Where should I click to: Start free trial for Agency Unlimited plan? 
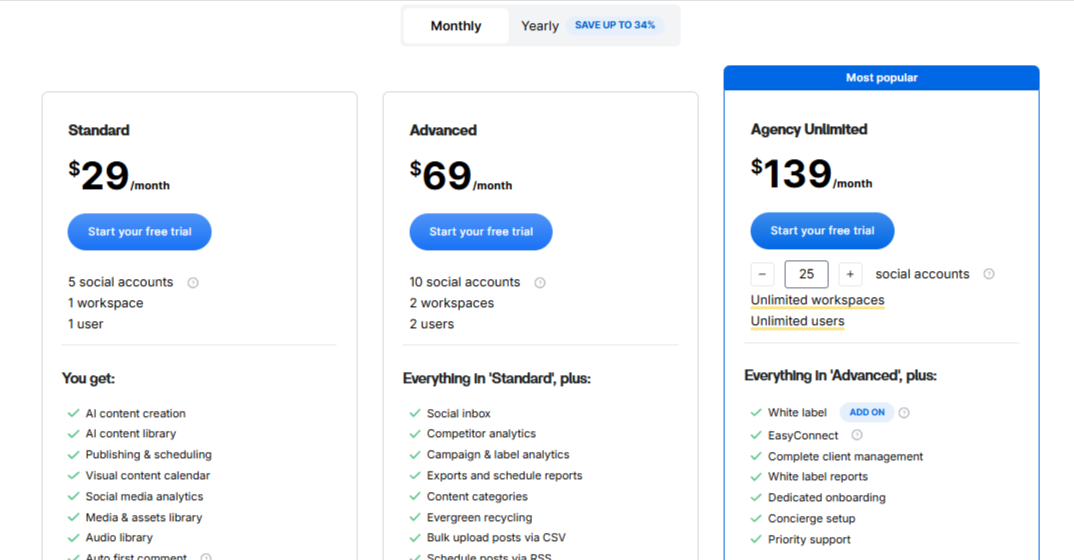coord(822,231)
